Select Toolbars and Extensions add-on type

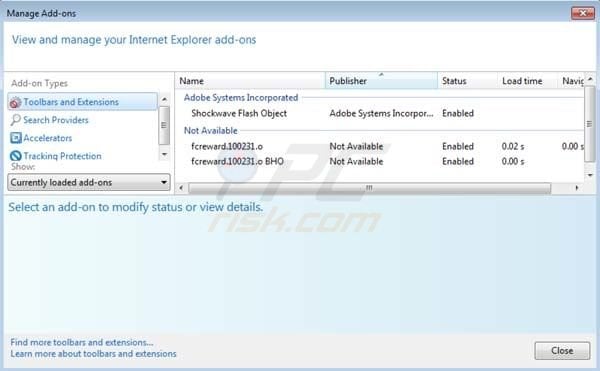[x=82, y=102]
